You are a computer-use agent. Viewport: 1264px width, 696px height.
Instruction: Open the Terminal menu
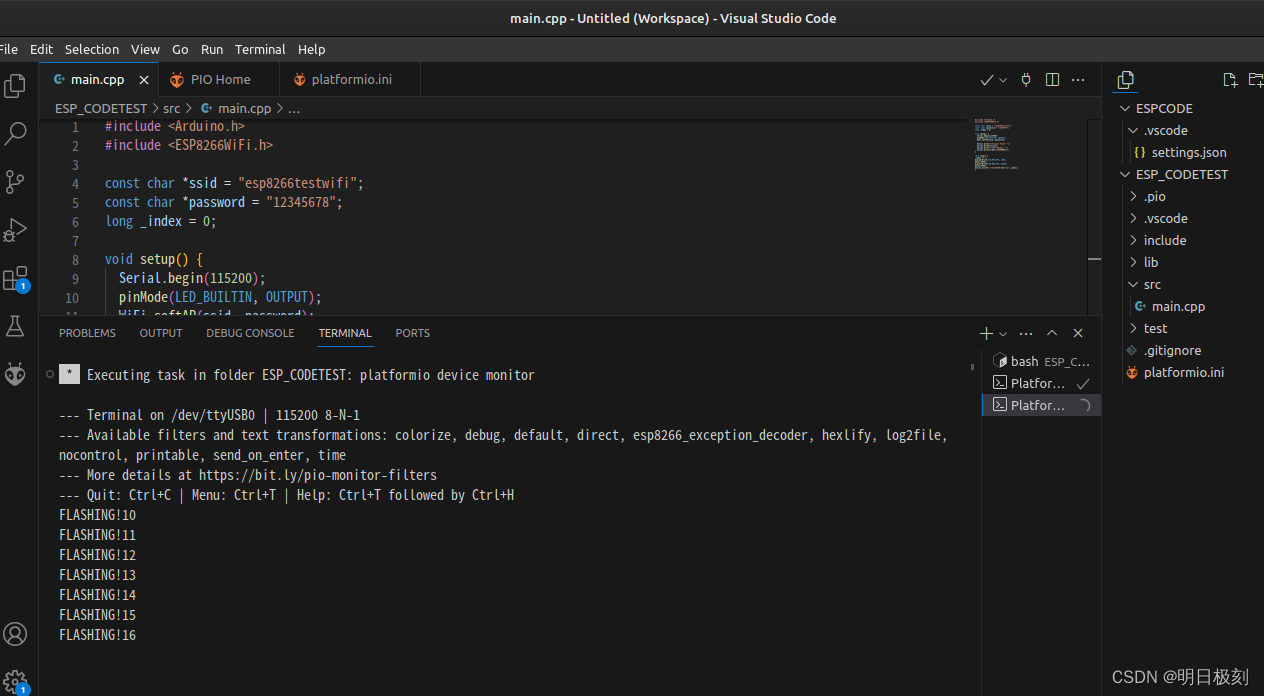pyautogui.click(x=260, y=49)
